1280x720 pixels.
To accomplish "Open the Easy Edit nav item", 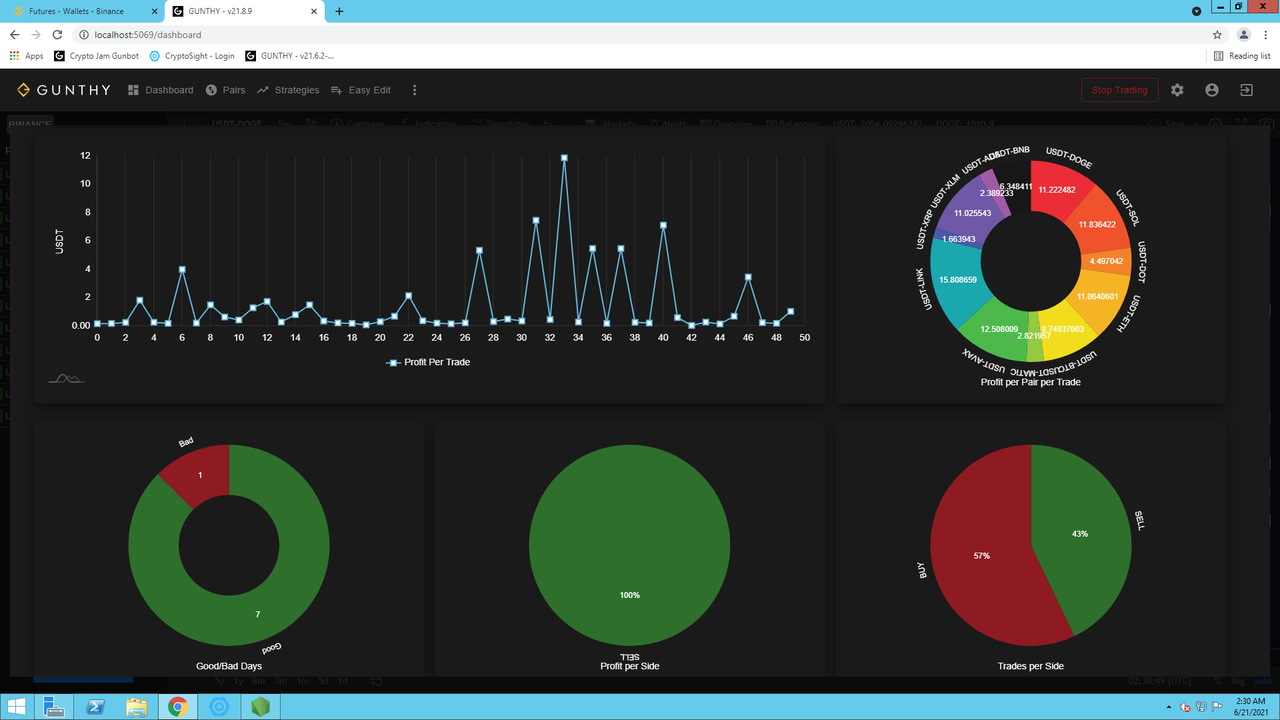I will (x=361, y=90).
